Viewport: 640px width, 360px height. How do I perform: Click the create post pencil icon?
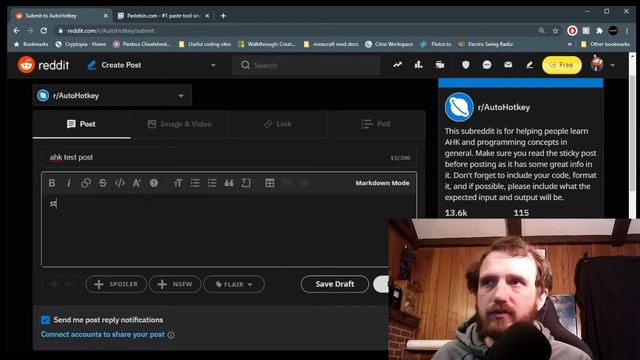click(x=529, y=64)
